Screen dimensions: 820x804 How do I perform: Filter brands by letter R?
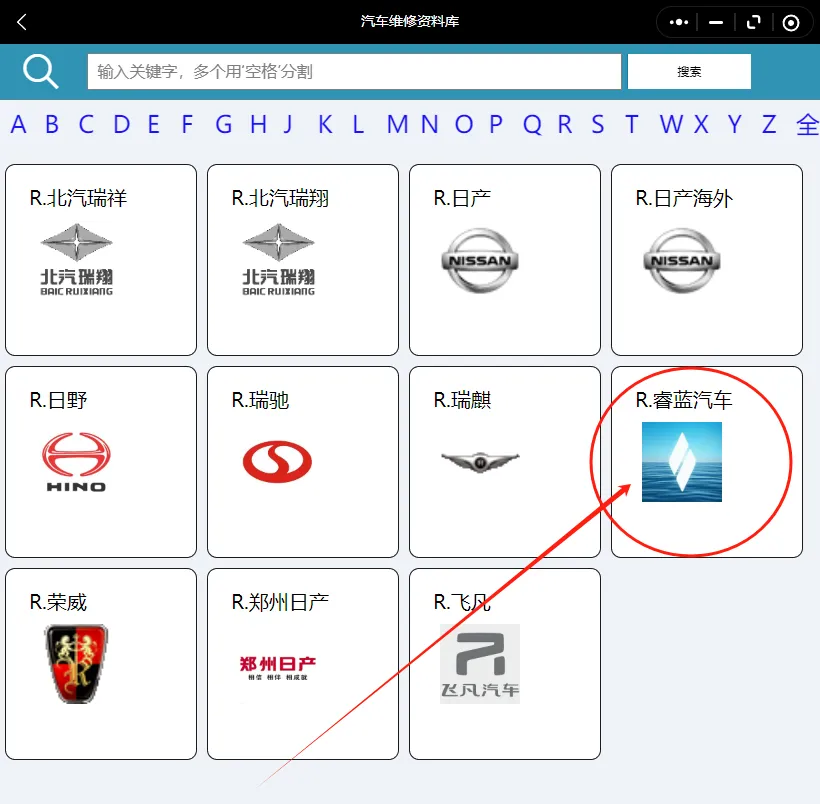pos(565,124)
